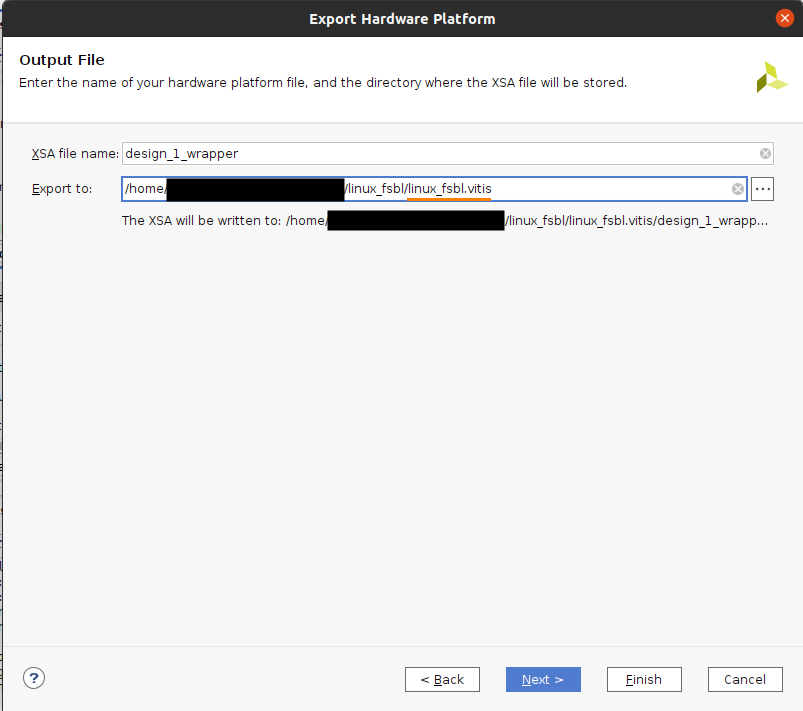The width and height of the screenshot is (803, 711).
Task: Cancel the export wizard
Action: point(745,679)
